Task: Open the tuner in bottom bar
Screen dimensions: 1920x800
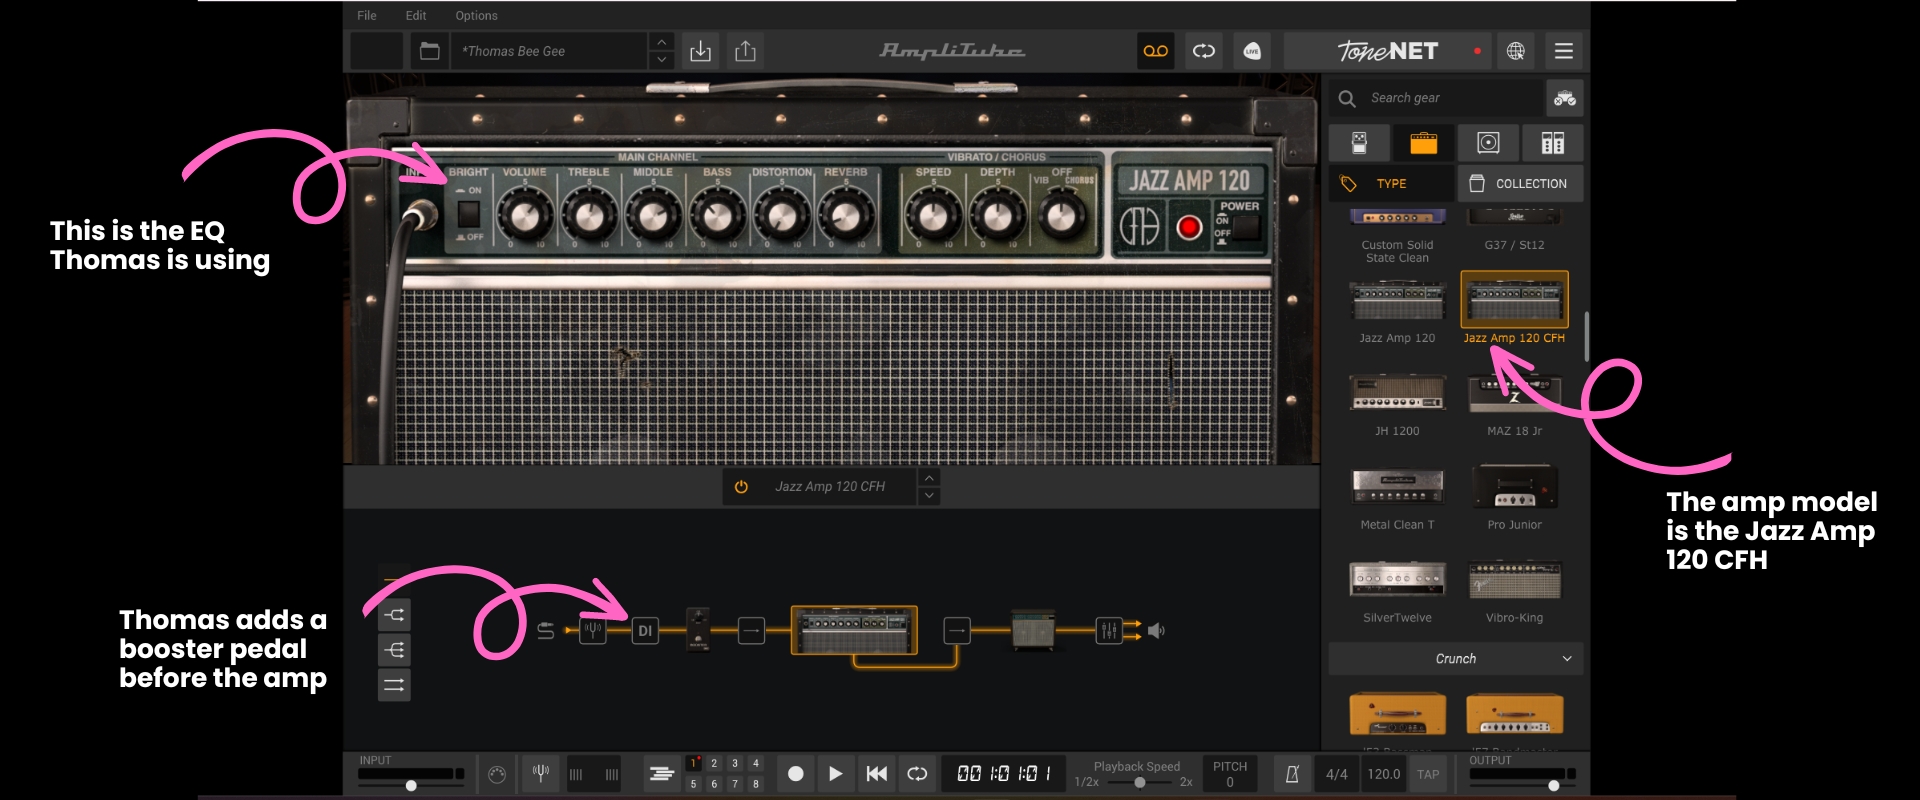Action: click(541, 773)
